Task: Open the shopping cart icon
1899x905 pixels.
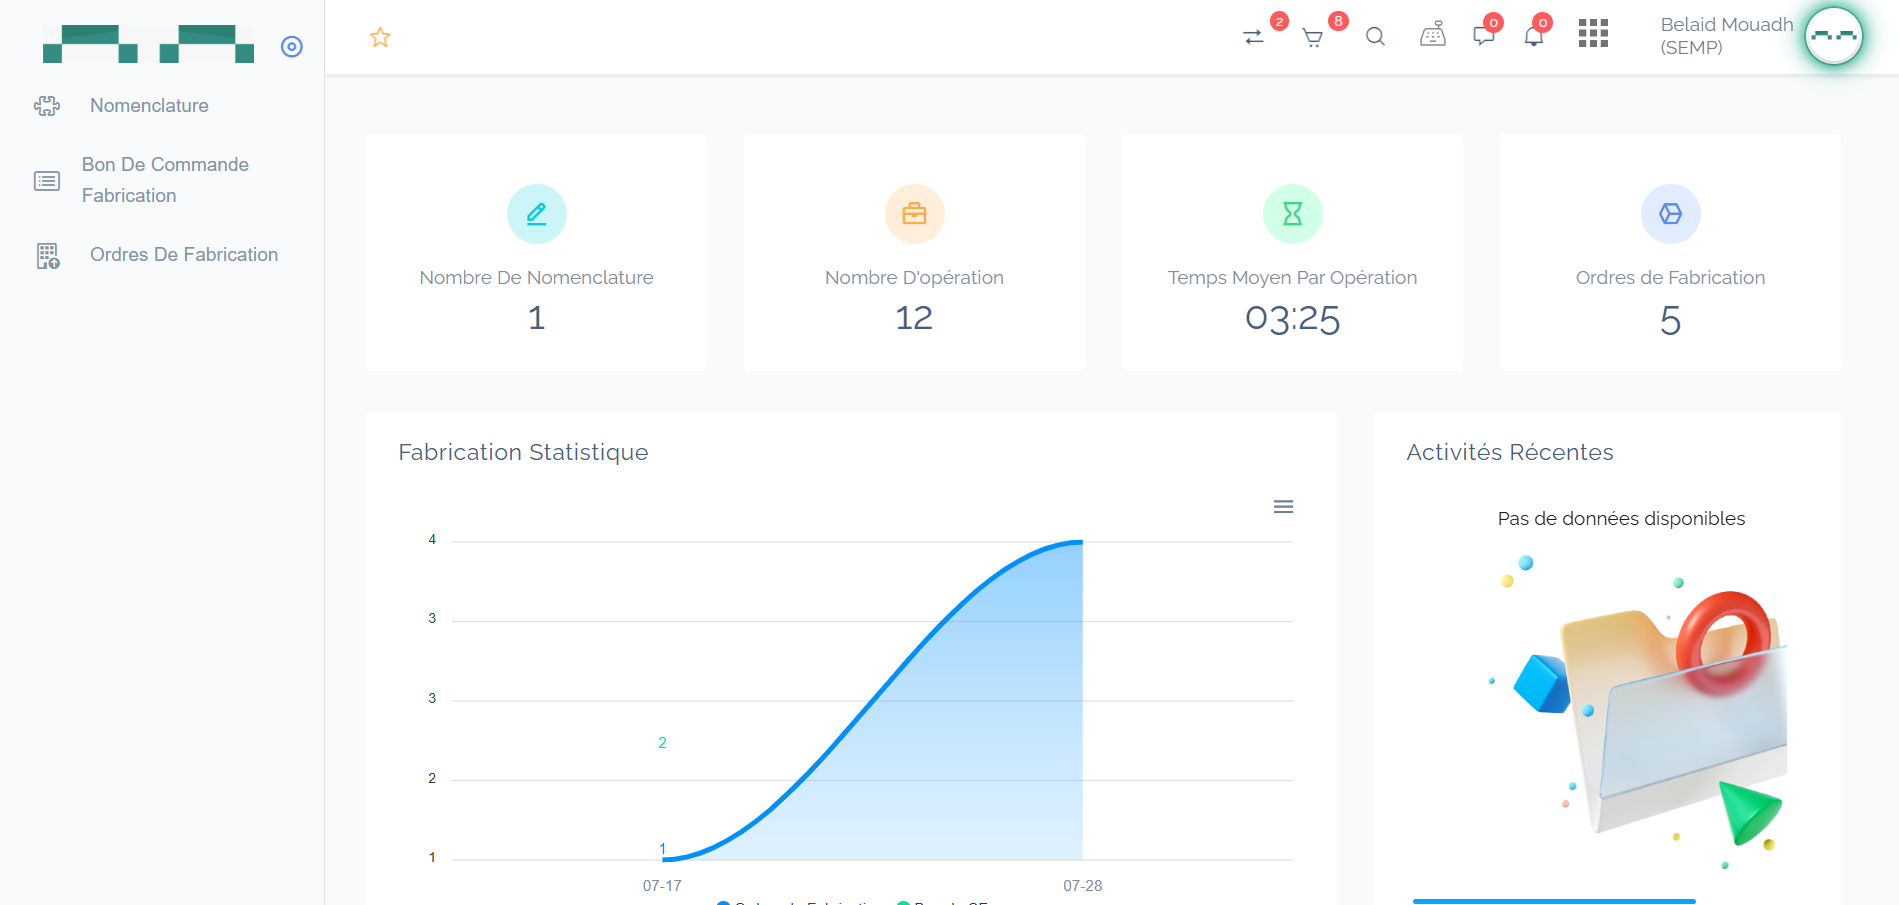Action: pos(1313,38)
